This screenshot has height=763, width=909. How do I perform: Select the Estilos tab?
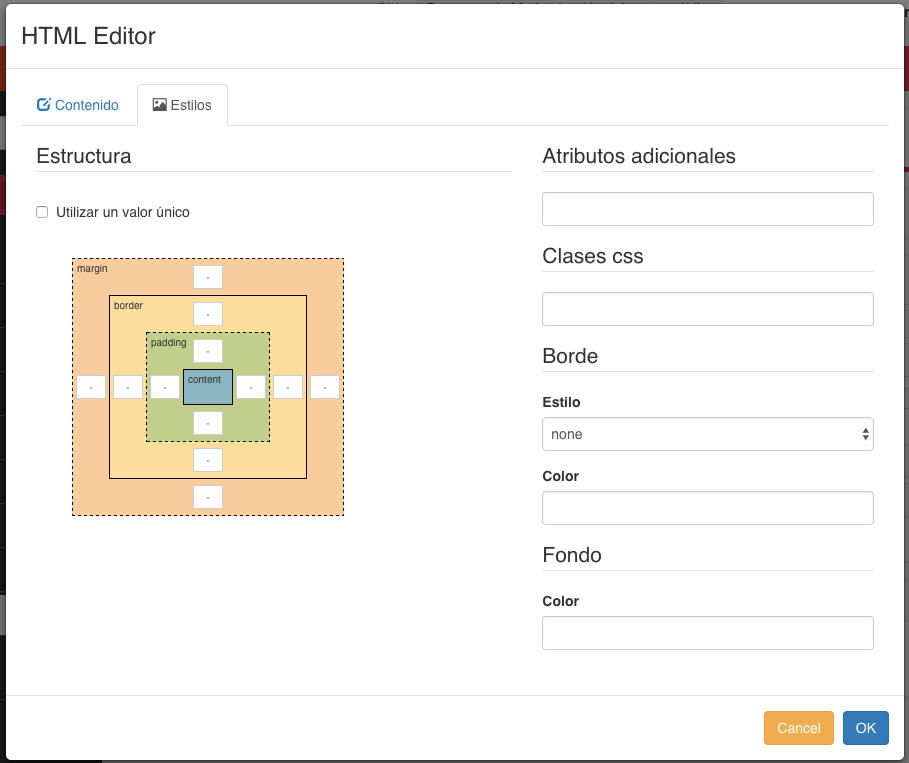(182, 105)
